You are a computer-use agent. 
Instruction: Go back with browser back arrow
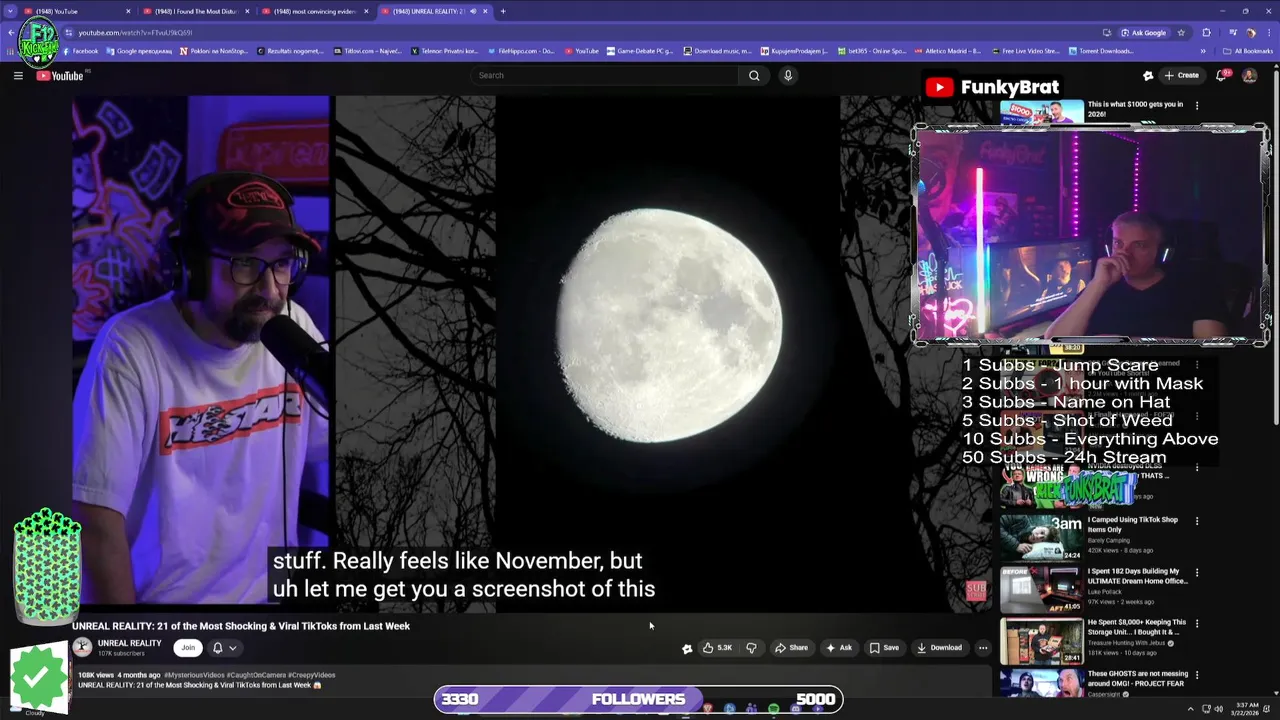point(10,32)
